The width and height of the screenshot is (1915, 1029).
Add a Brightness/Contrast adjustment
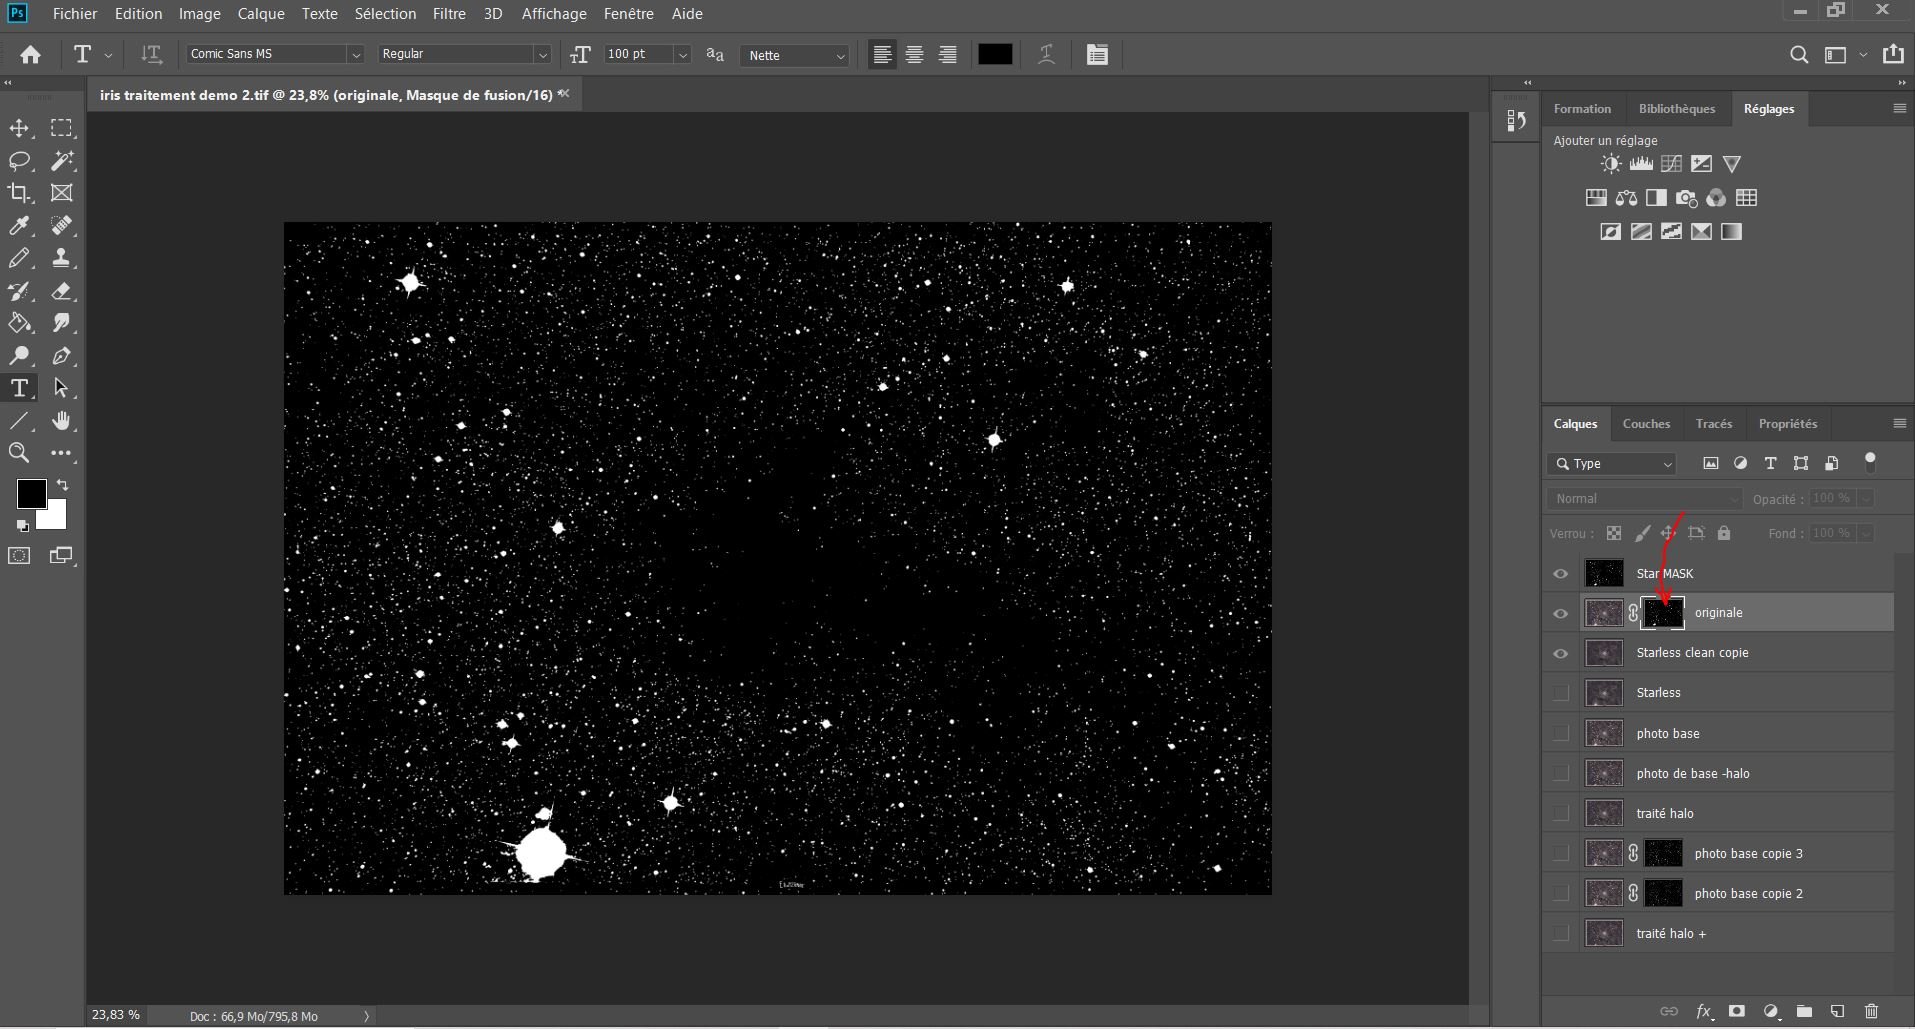[x=1610, y=164]
